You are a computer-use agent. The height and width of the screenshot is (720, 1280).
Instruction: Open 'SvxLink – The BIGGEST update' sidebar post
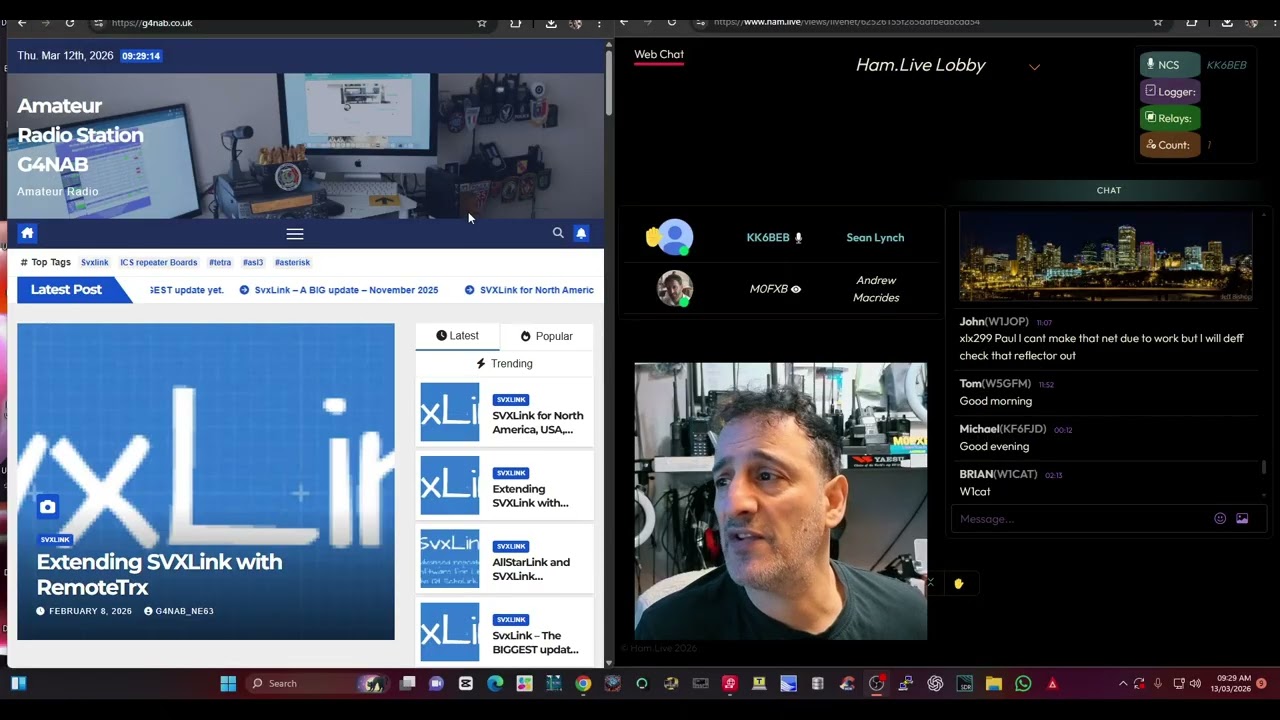535,642
